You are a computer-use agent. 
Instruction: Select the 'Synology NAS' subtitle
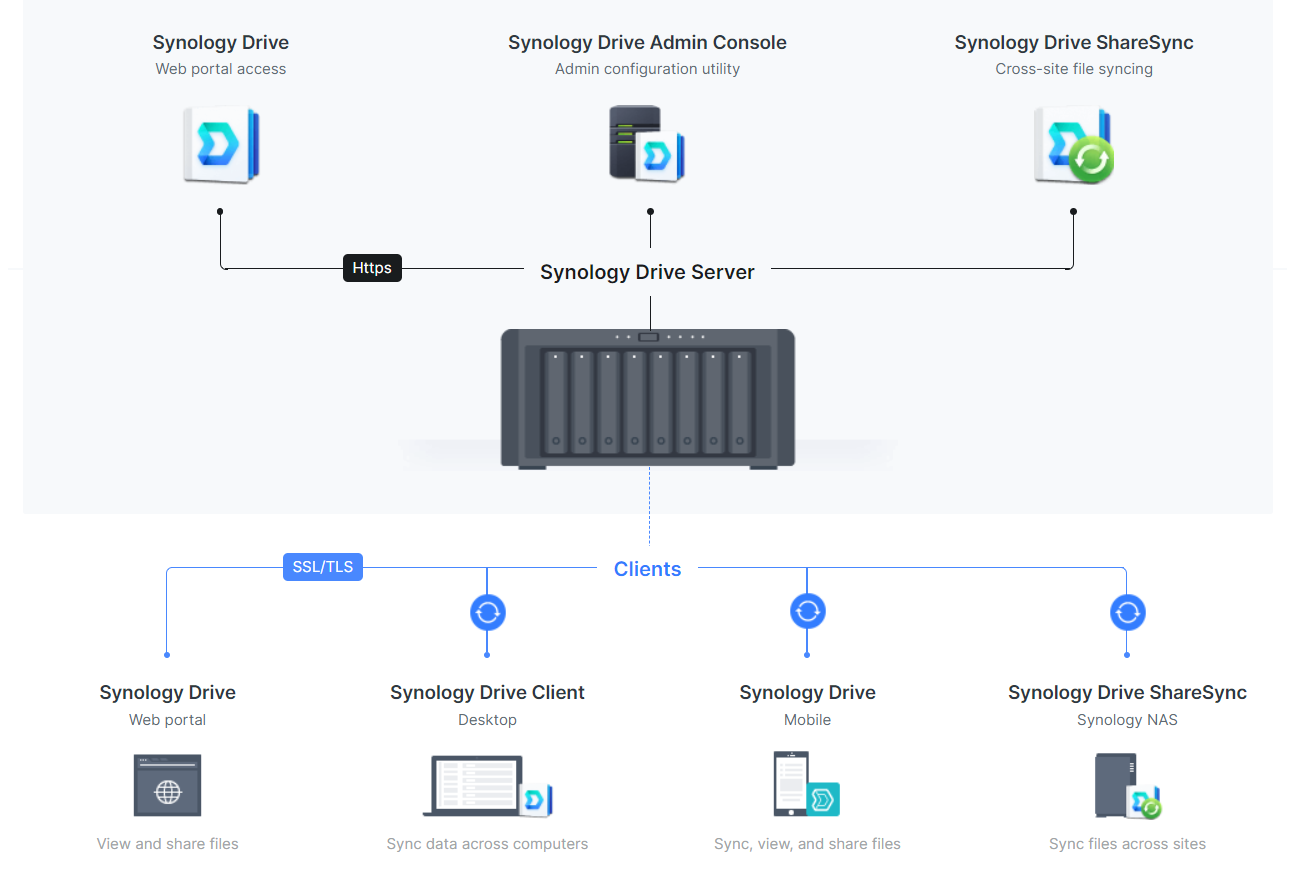[x=1127, y=720]
